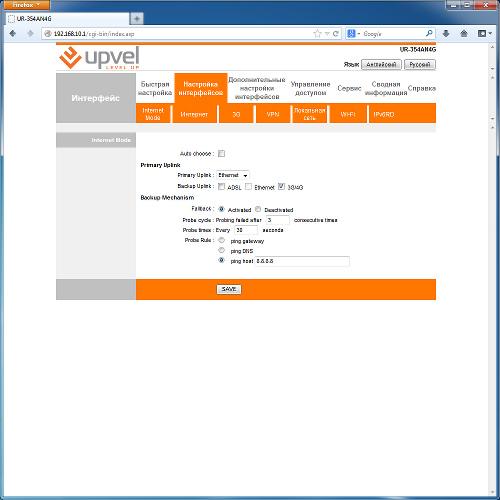500x500 pixels.
Task: Click the browser forward arrow
Action: click(30, 34)
